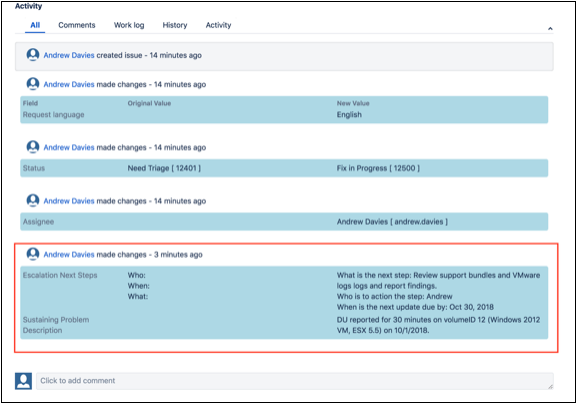Open Andrew Davies link on 3 minutes ago entry

coord(69,254)
